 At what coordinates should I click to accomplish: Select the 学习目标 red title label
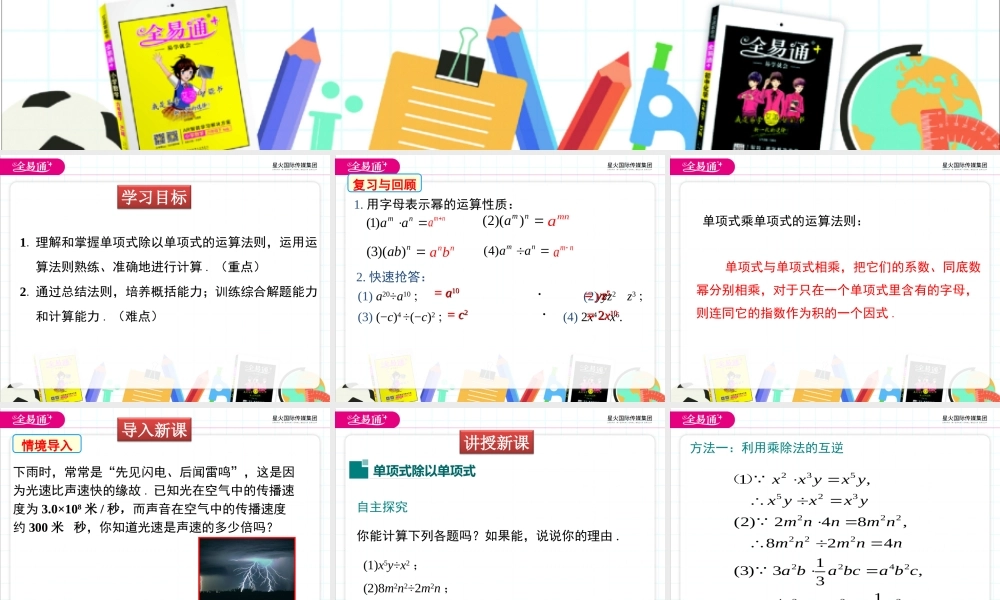[x=154, y=197]
